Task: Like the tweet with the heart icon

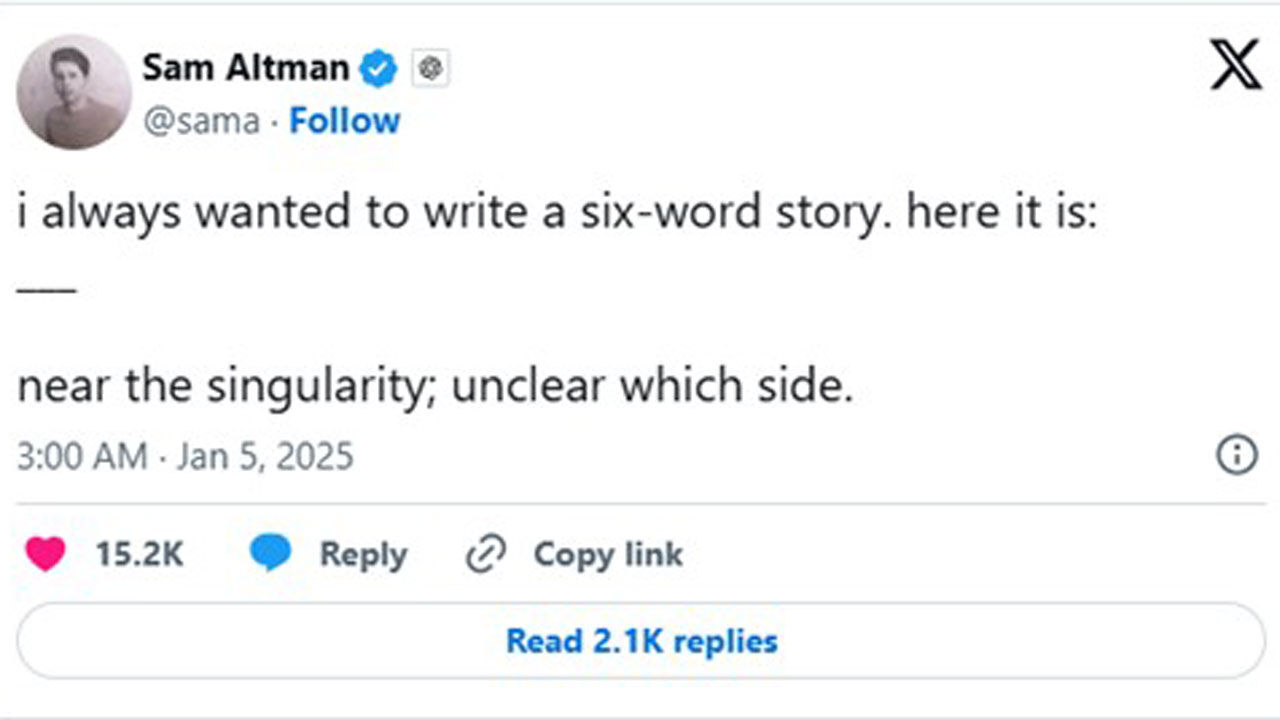Action: [x=46, y=554]
